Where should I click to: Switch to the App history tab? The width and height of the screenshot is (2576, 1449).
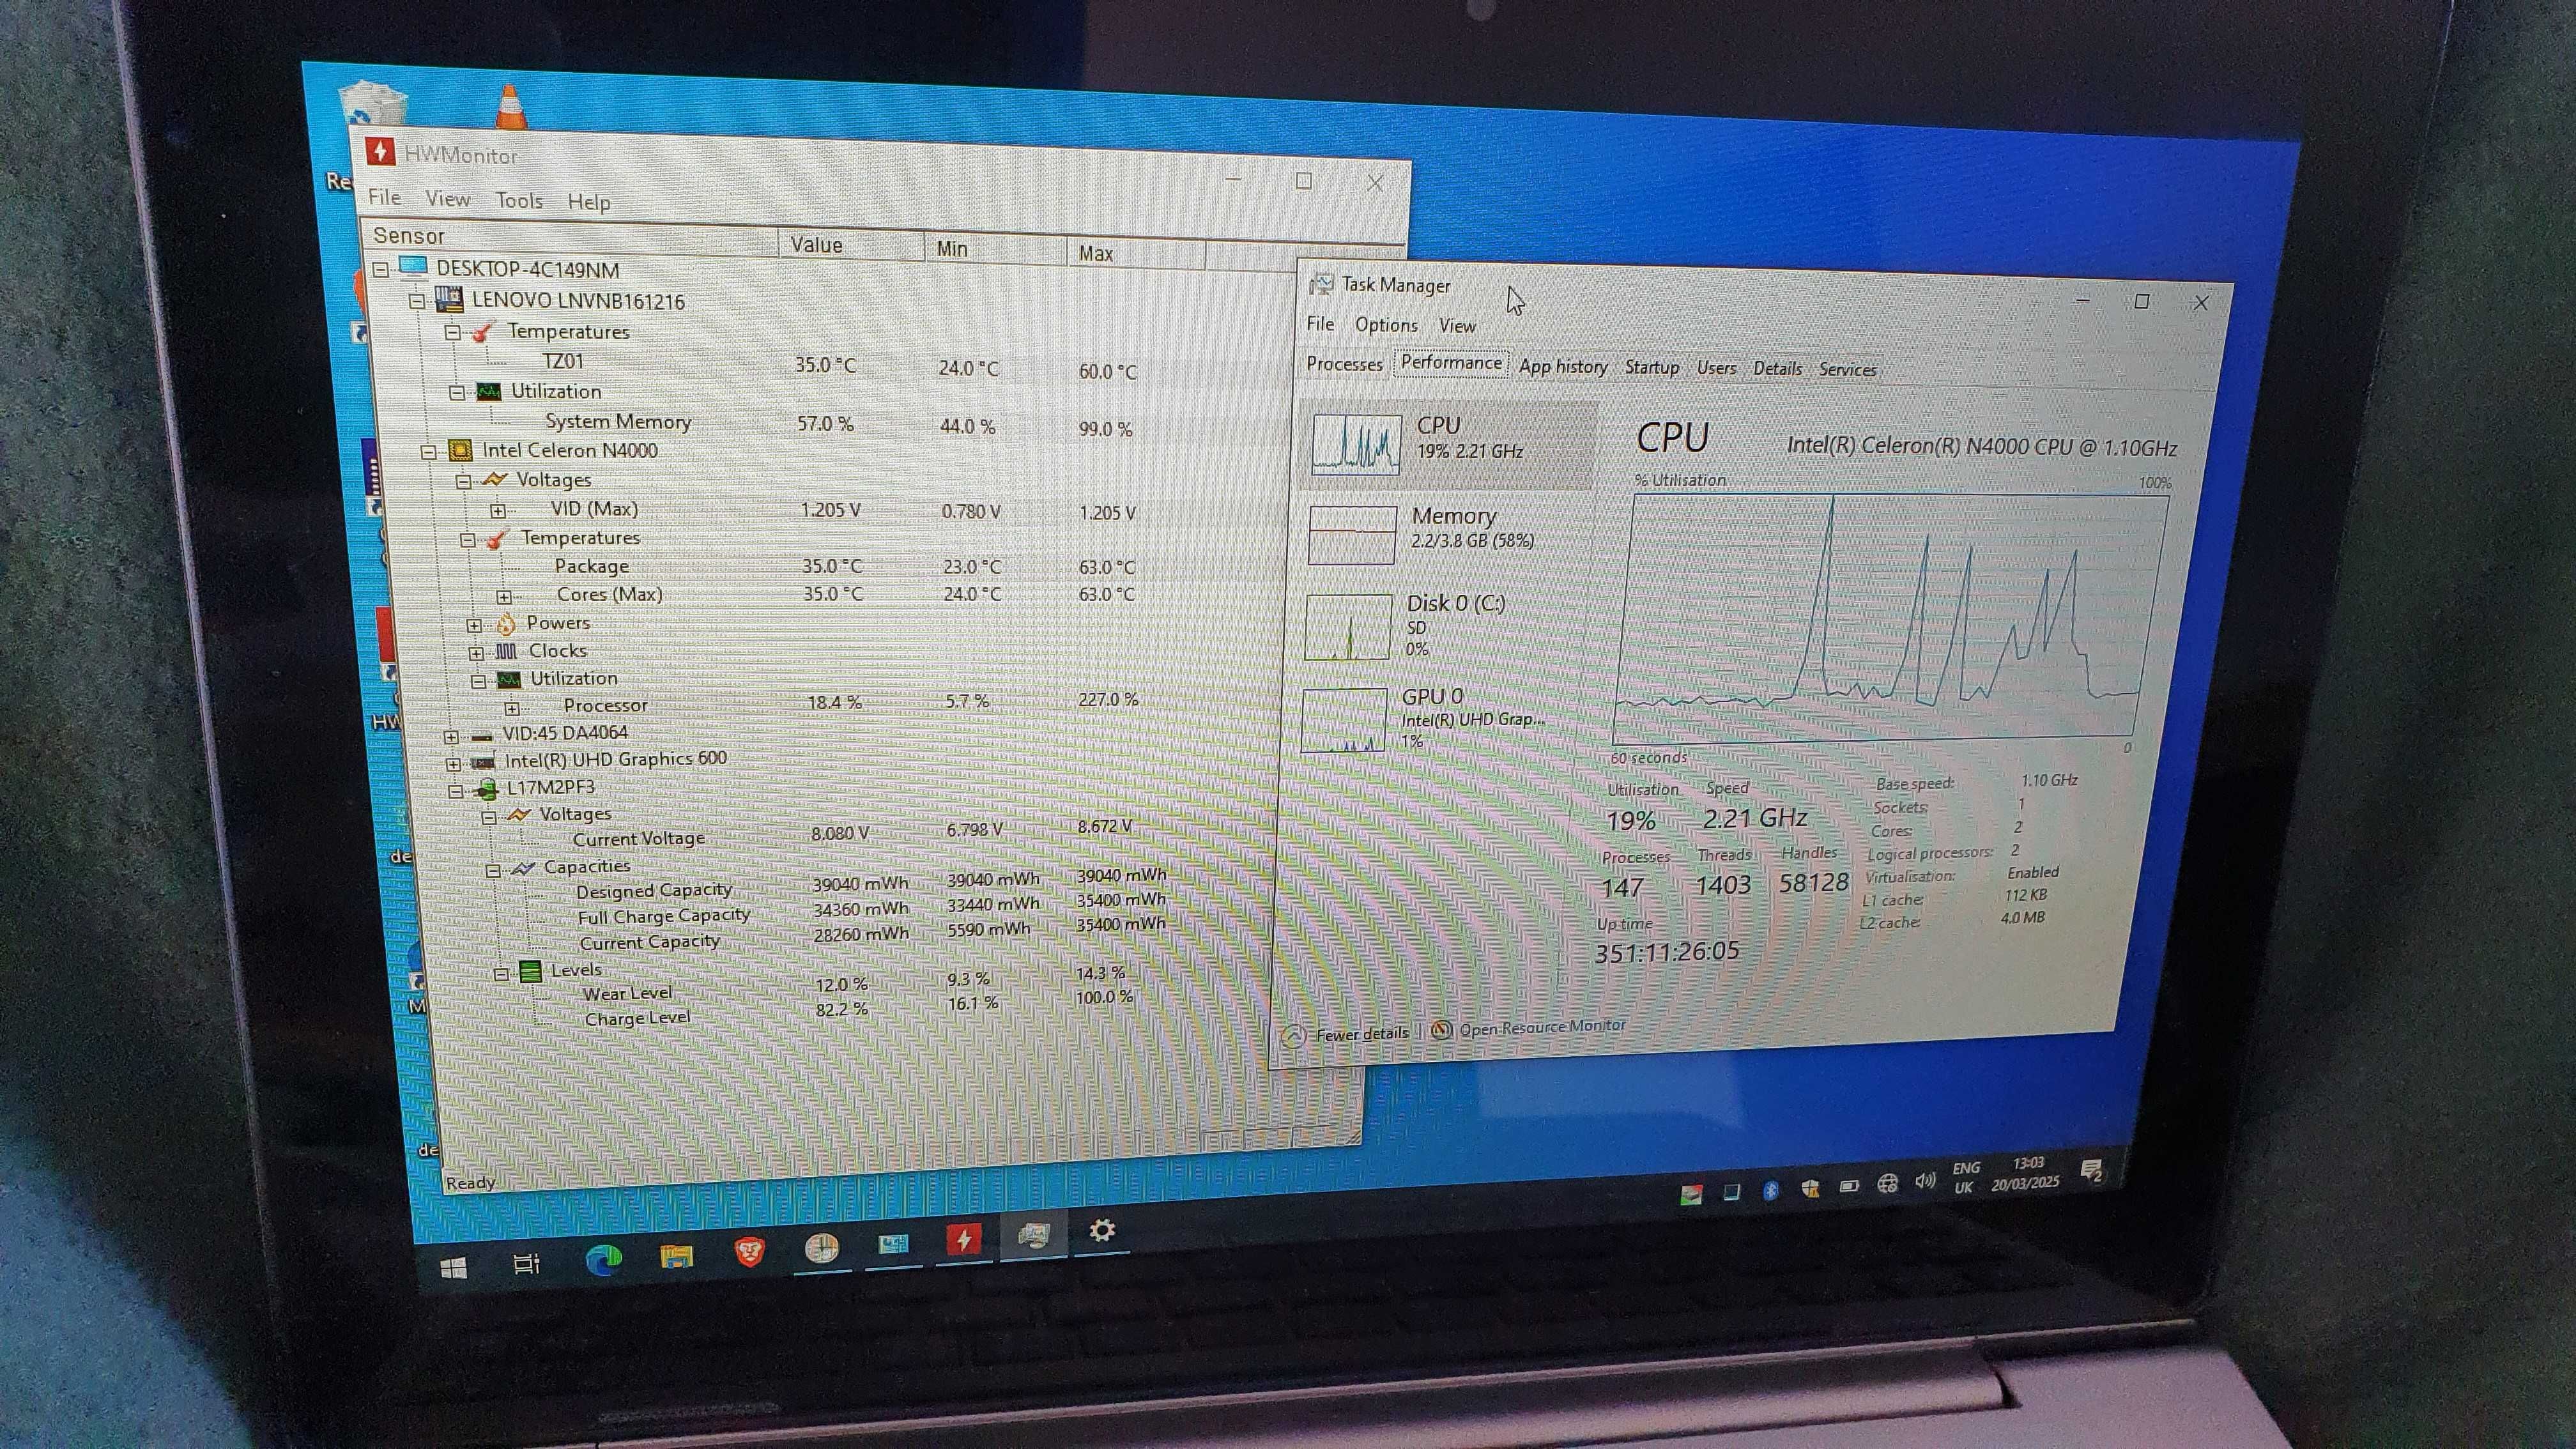[x=1563, y=367]
